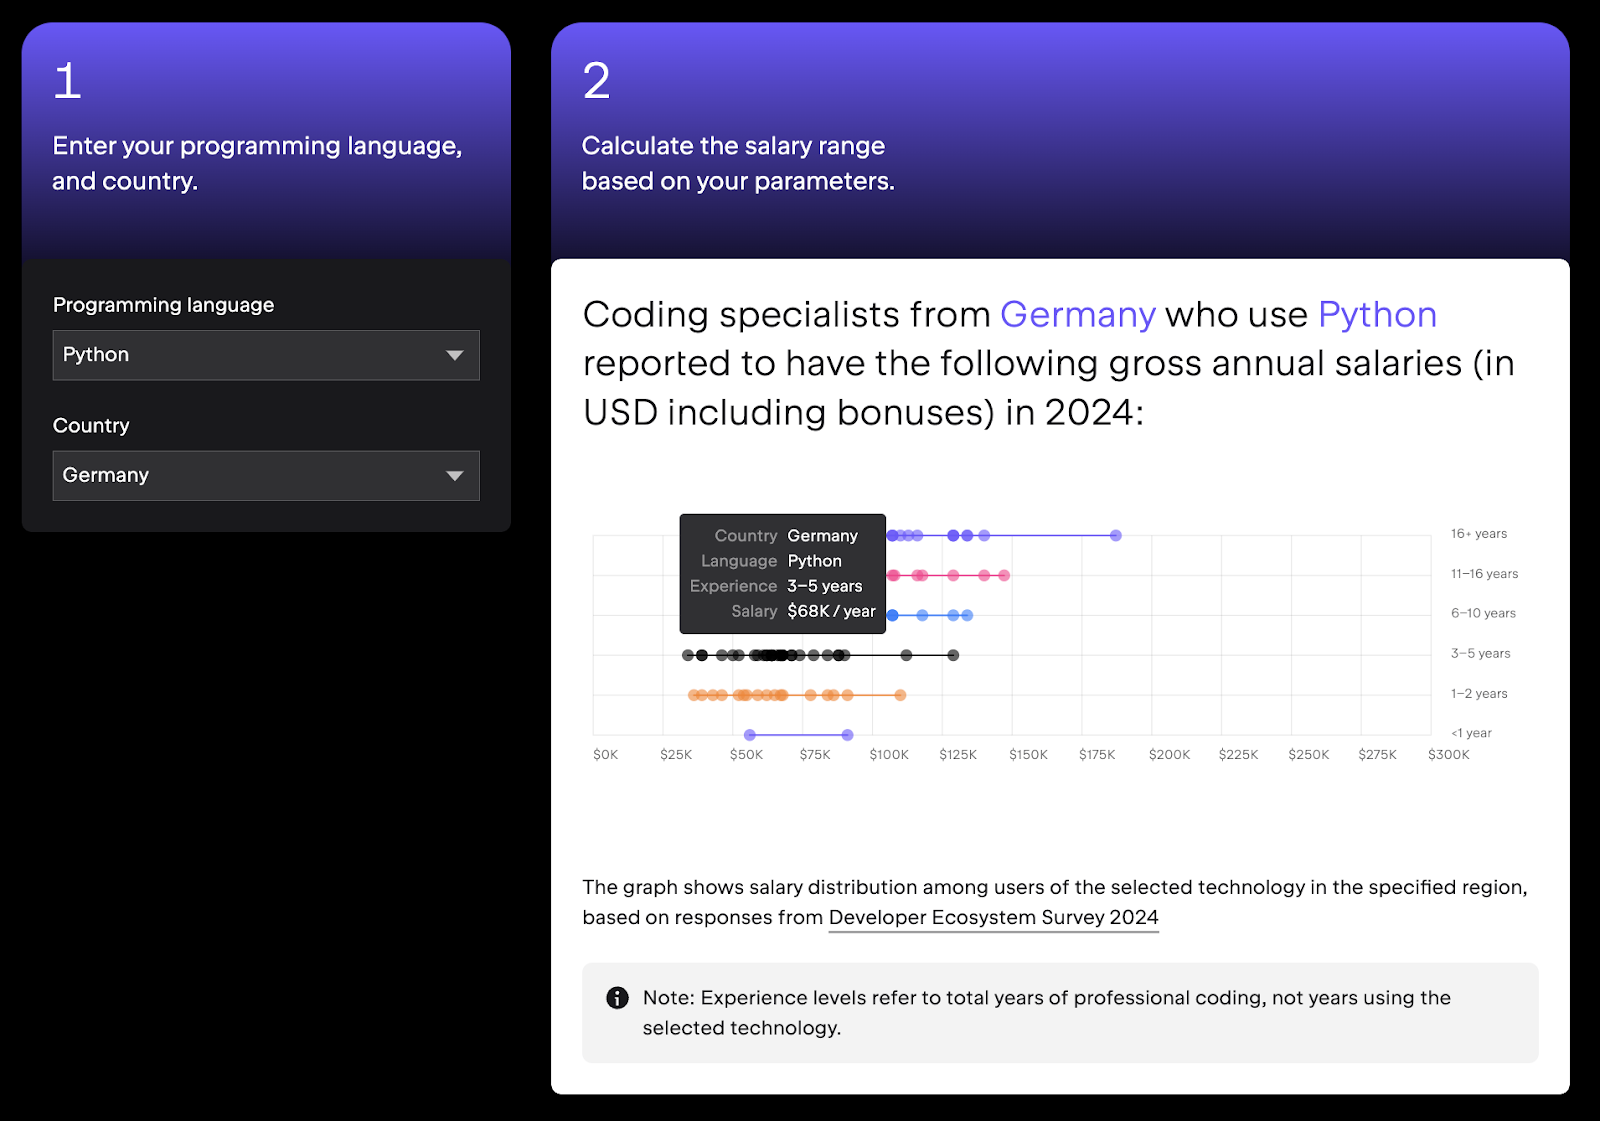1600x1121 pixels.
Task: Click the 11–16 years chart row label
Action: click(x=1484, y=574)
